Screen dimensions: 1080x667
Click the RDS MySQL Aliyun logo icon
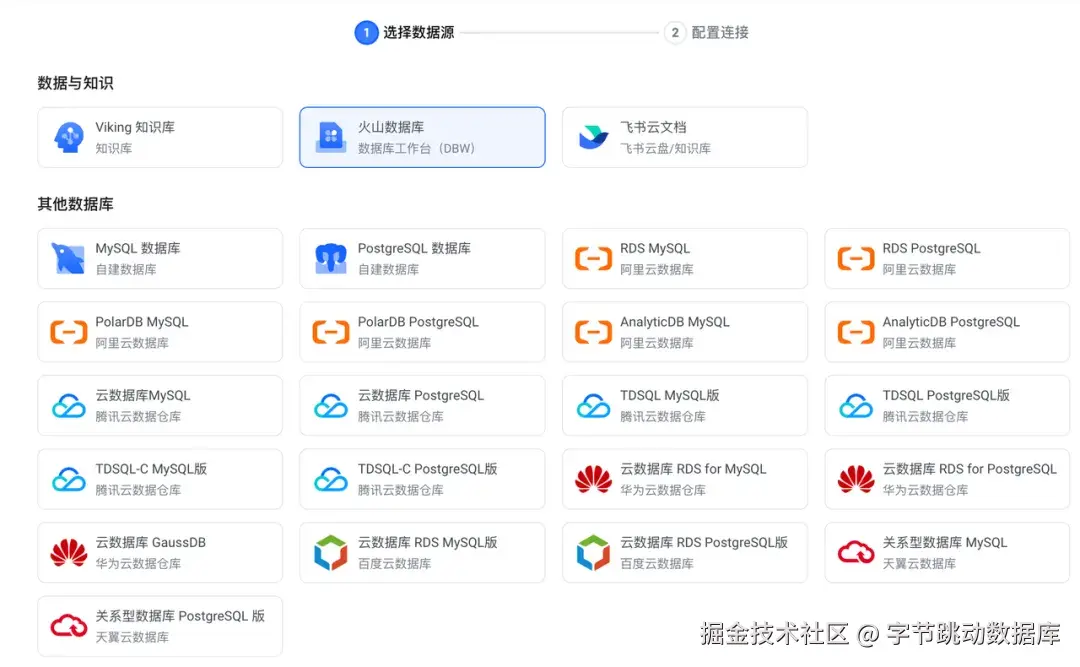coord(593,259)
